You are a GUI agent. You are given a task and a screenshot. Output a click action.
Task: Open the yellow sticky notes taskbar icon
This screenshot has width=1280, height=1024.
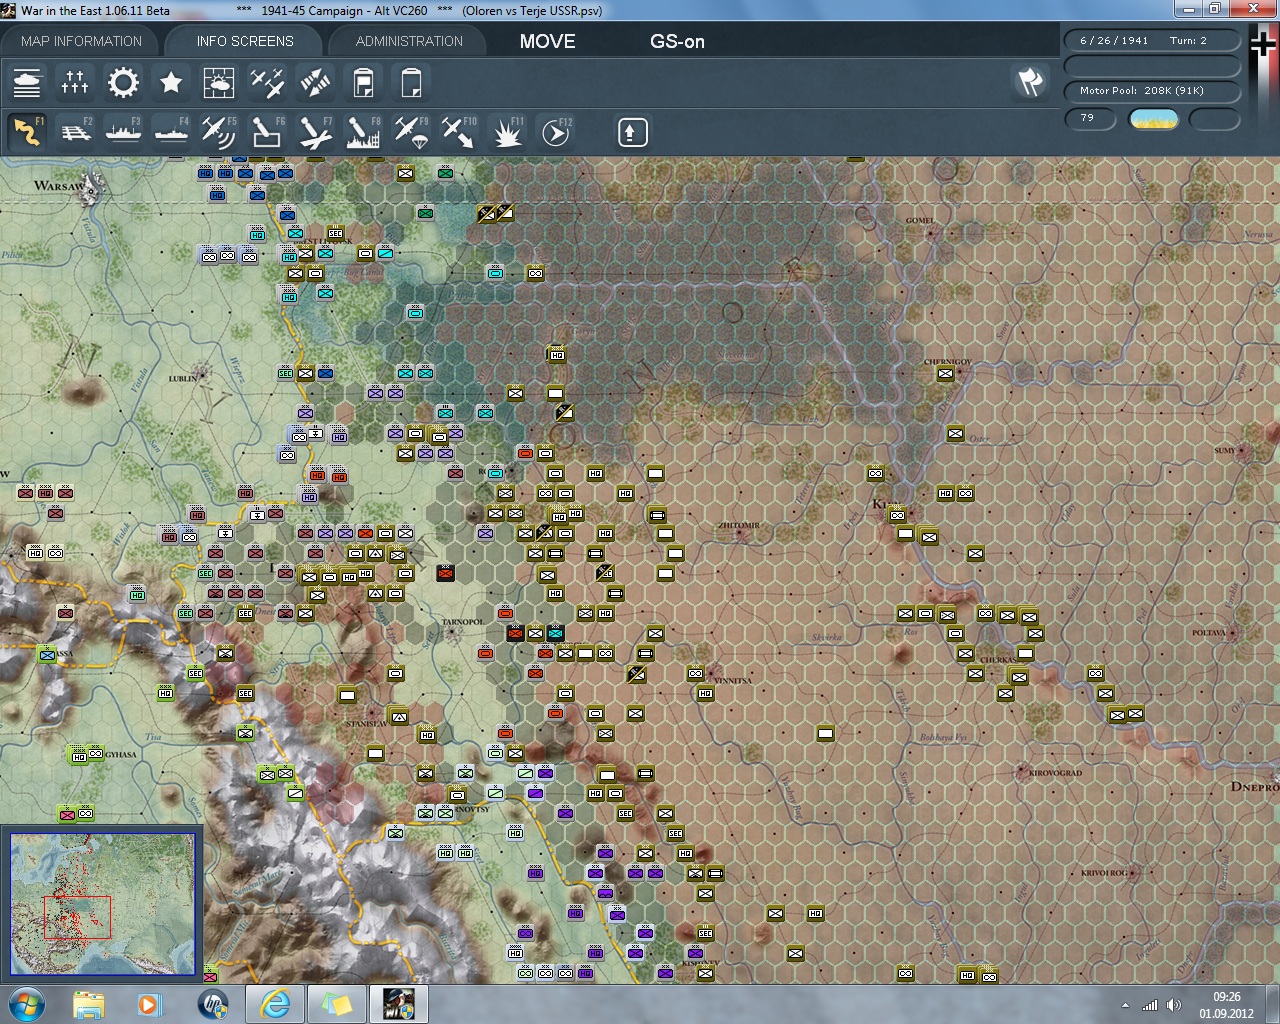[336, 1003]
